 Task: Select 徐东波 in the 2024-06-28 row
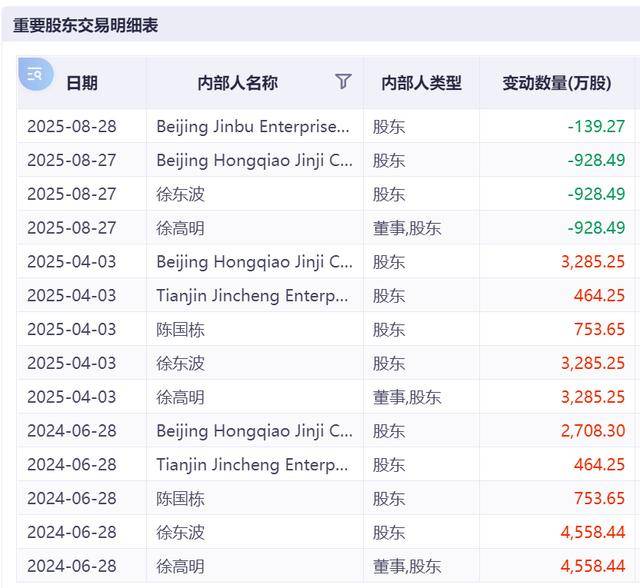click(x=180, y=533)
